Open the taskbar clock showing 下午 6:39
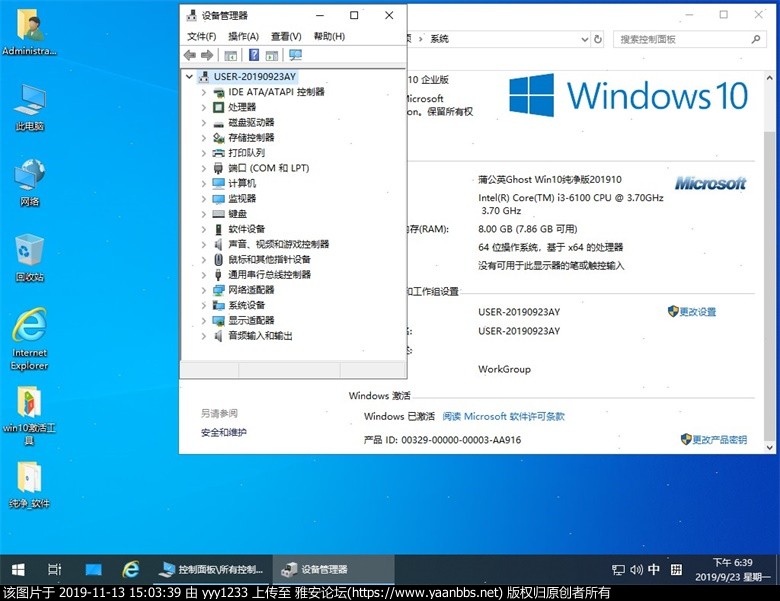Screen dimensions: 780x601 [733, 570]
